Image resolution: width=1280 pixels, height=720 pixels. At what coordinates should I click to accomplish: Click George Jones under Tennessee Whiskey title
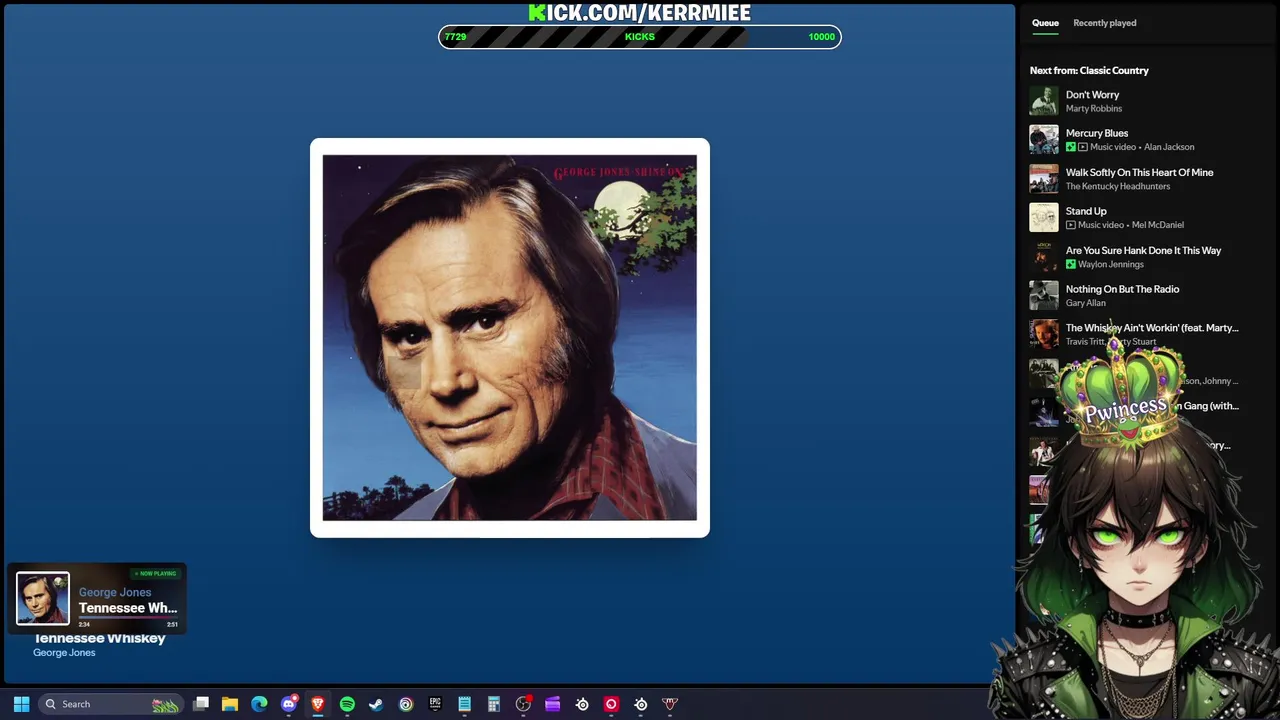coord(64,652)
